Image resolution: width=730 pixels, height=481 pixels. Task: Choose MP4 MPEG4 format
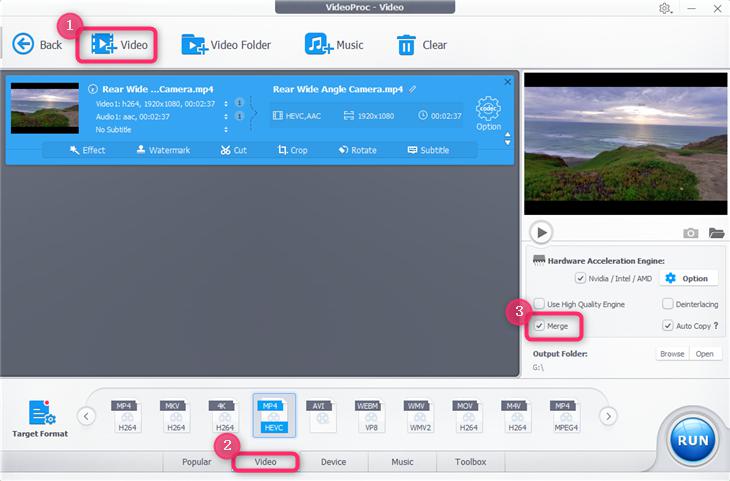point(565,416)
